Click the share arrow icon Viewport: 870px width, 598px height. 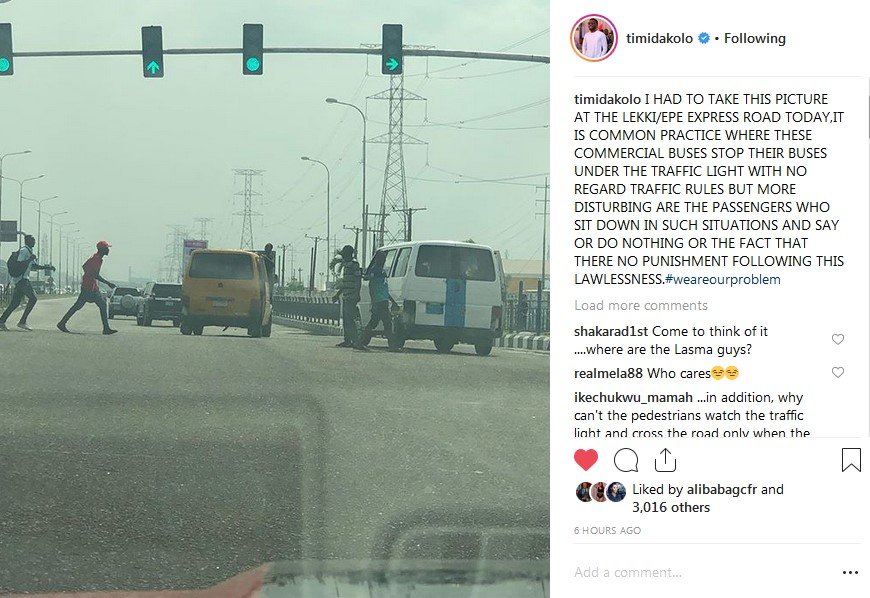pyautogui.click(x=665, y=459)
